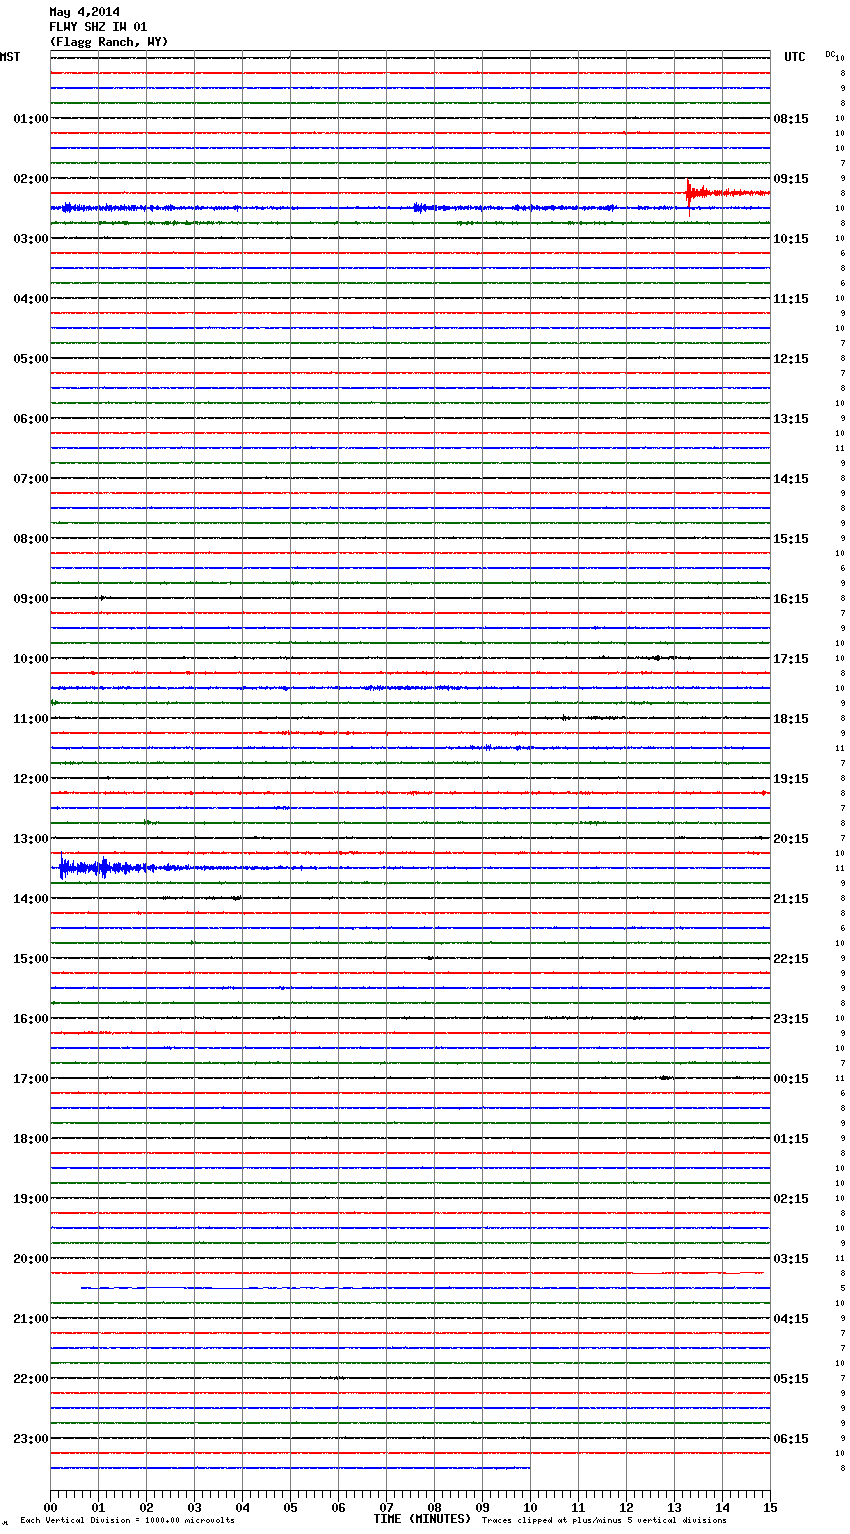Viewport: 850px width, 1534px height.
Task: Click the UTC time label '16:15'
Action: (791, 599)
